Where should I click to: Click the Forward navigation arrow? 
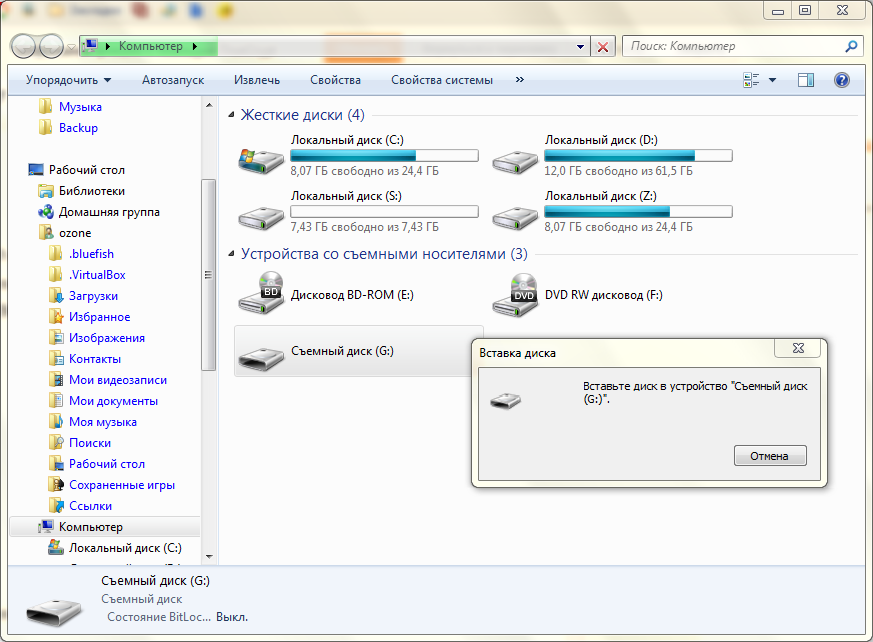51,46
